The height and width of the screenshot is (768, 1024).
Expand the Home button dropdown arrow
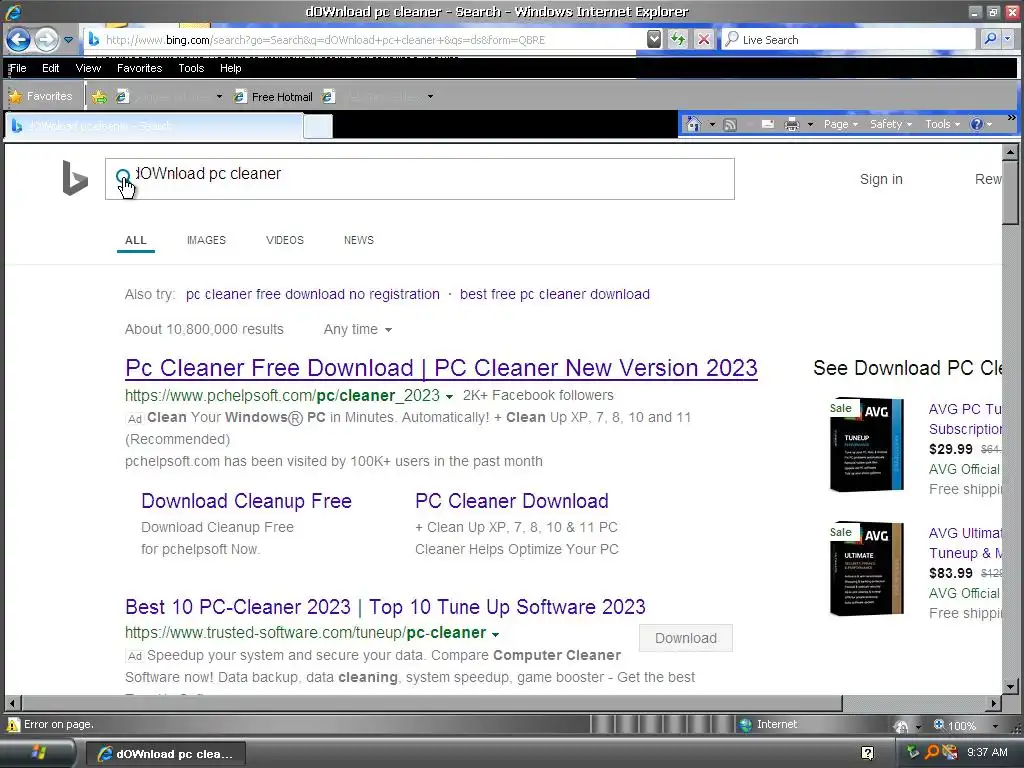(712, 124)
